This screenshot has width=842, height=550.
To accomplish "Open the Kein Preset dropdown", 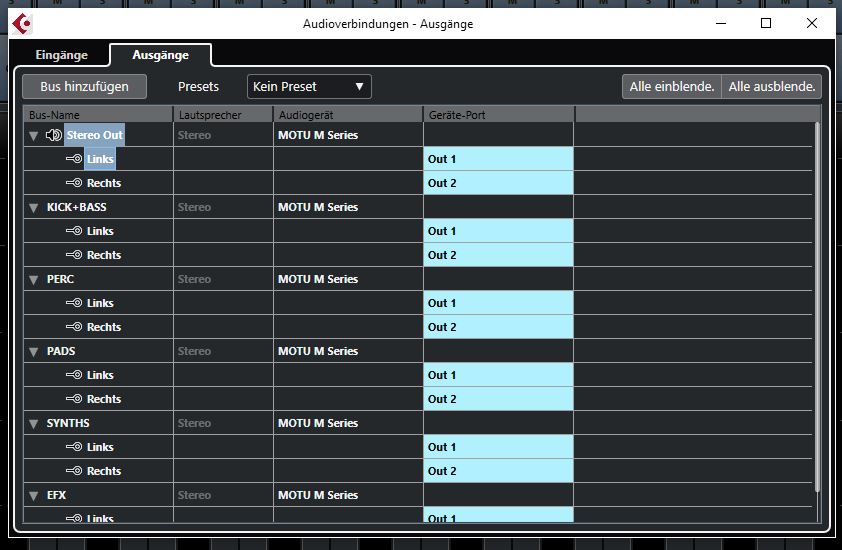I will (x=309, y=87).
